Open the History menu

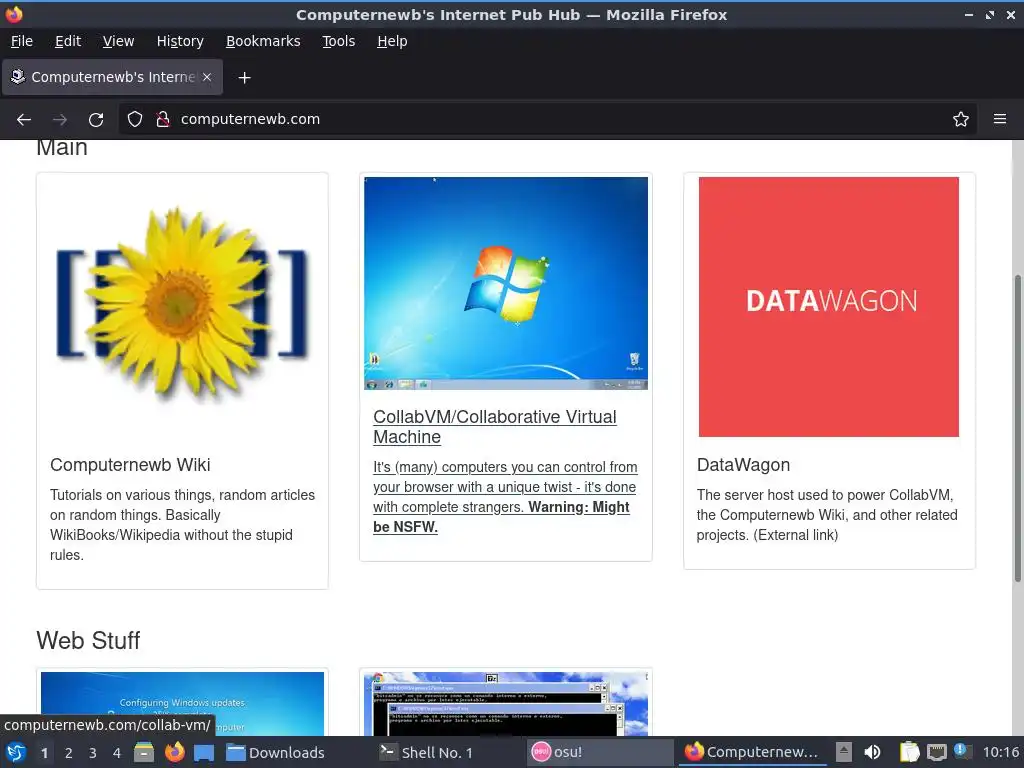tap(180, 41)
